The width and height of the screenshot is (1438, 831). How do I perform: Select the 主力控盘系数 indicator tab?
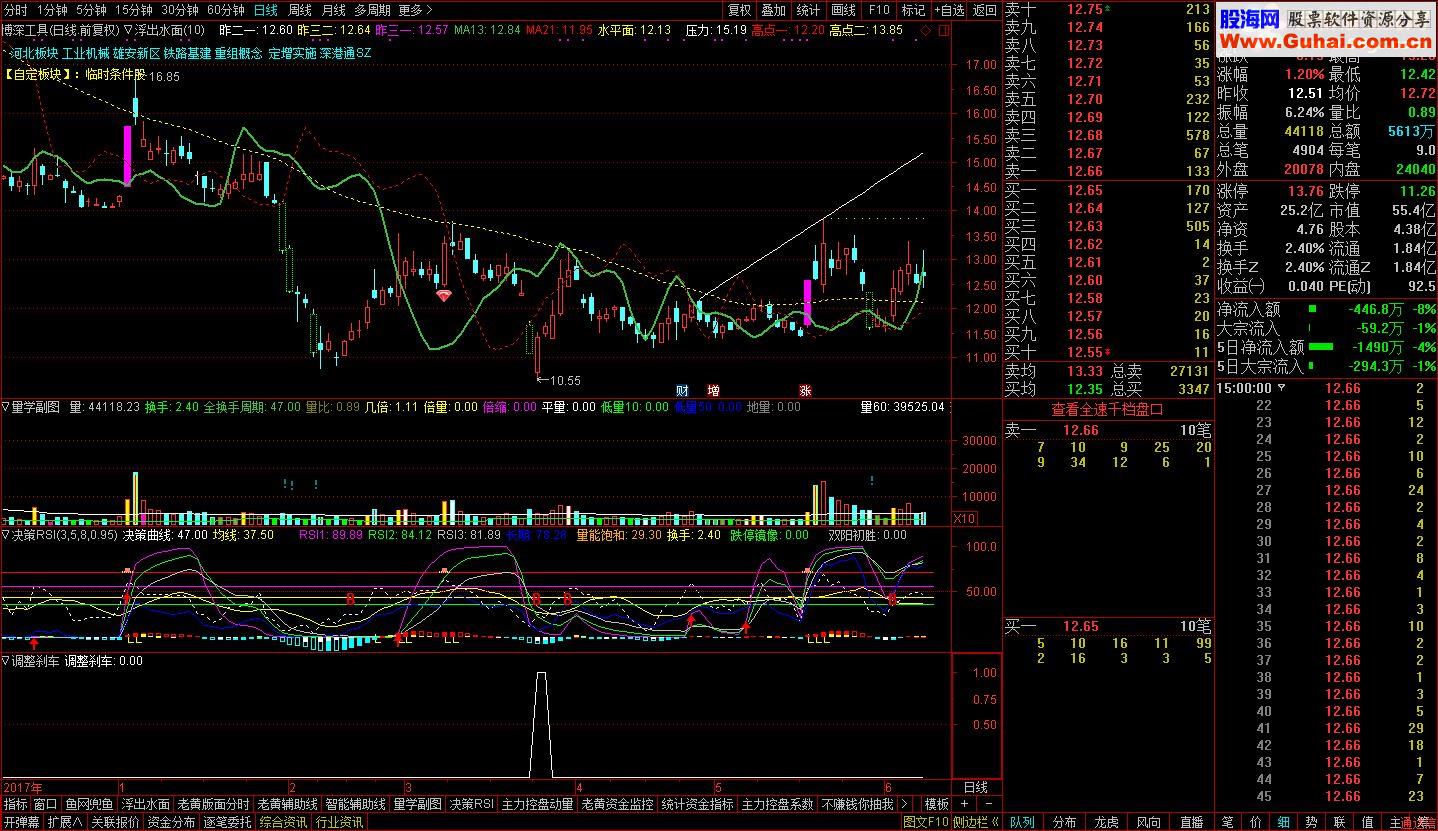click(x=777, y=804)
